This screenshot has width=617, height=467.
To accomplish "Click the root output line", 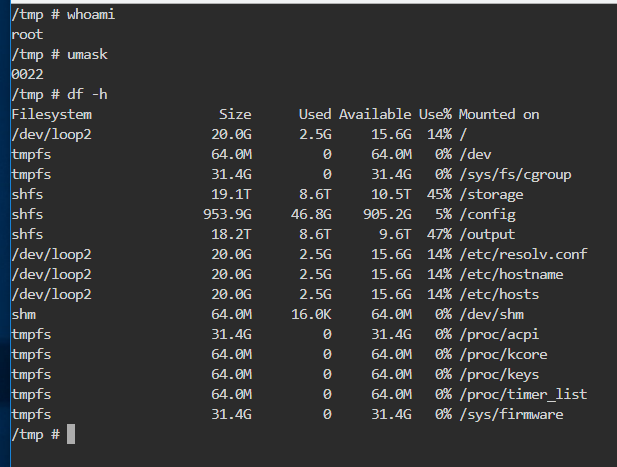I will click(x=27, y=35).
